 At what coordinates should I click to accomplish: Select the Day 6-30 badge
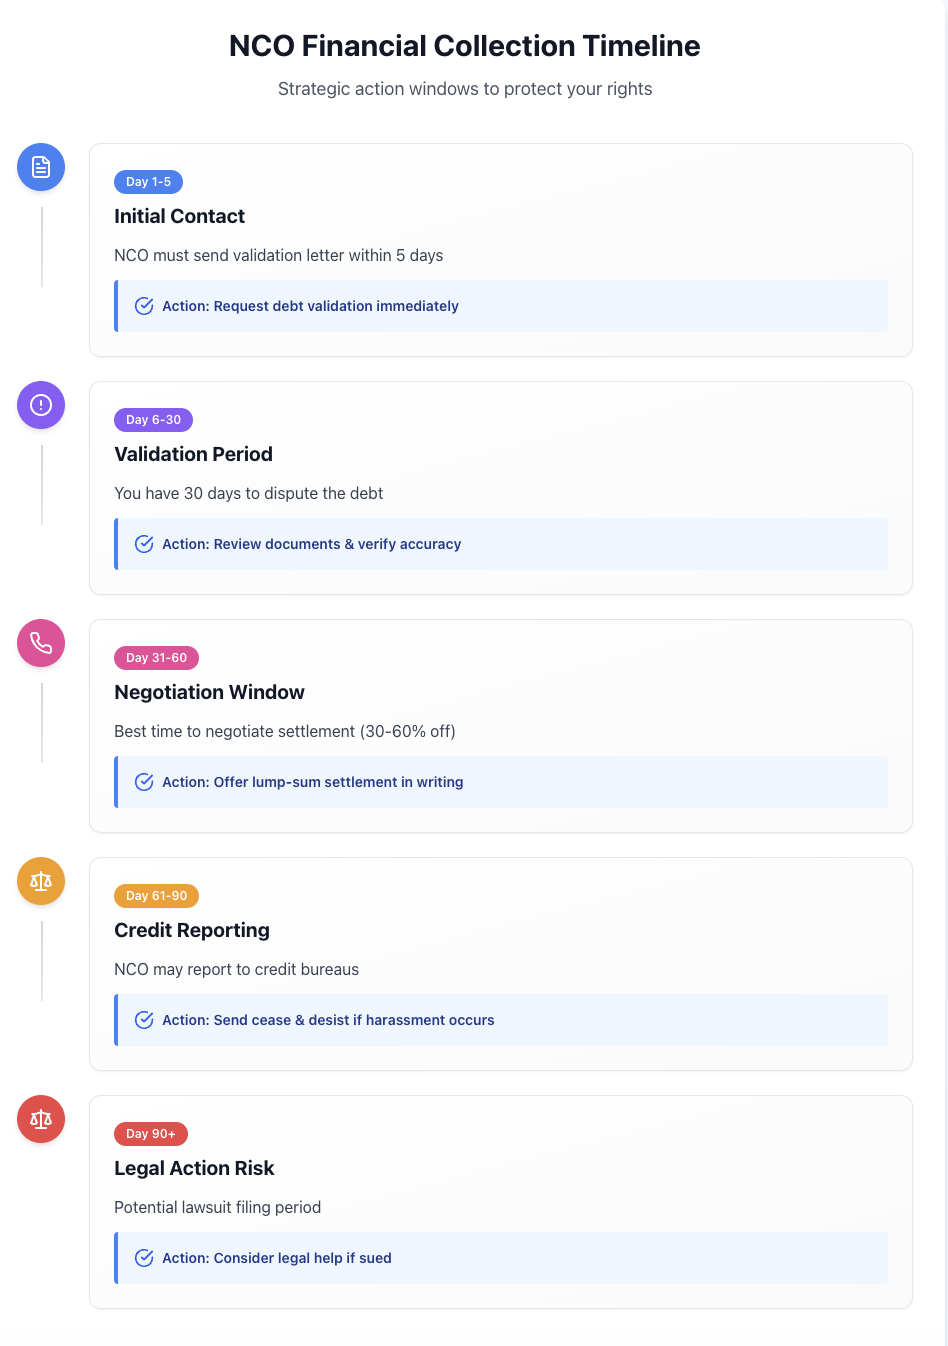click(x=153, y=420)
